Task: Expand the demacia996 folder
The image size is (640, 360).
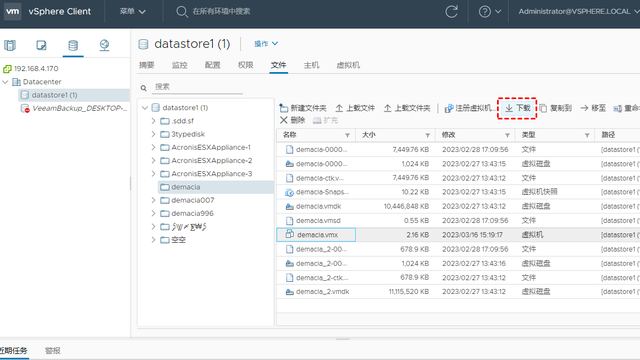Action: (x=153, y=213)
